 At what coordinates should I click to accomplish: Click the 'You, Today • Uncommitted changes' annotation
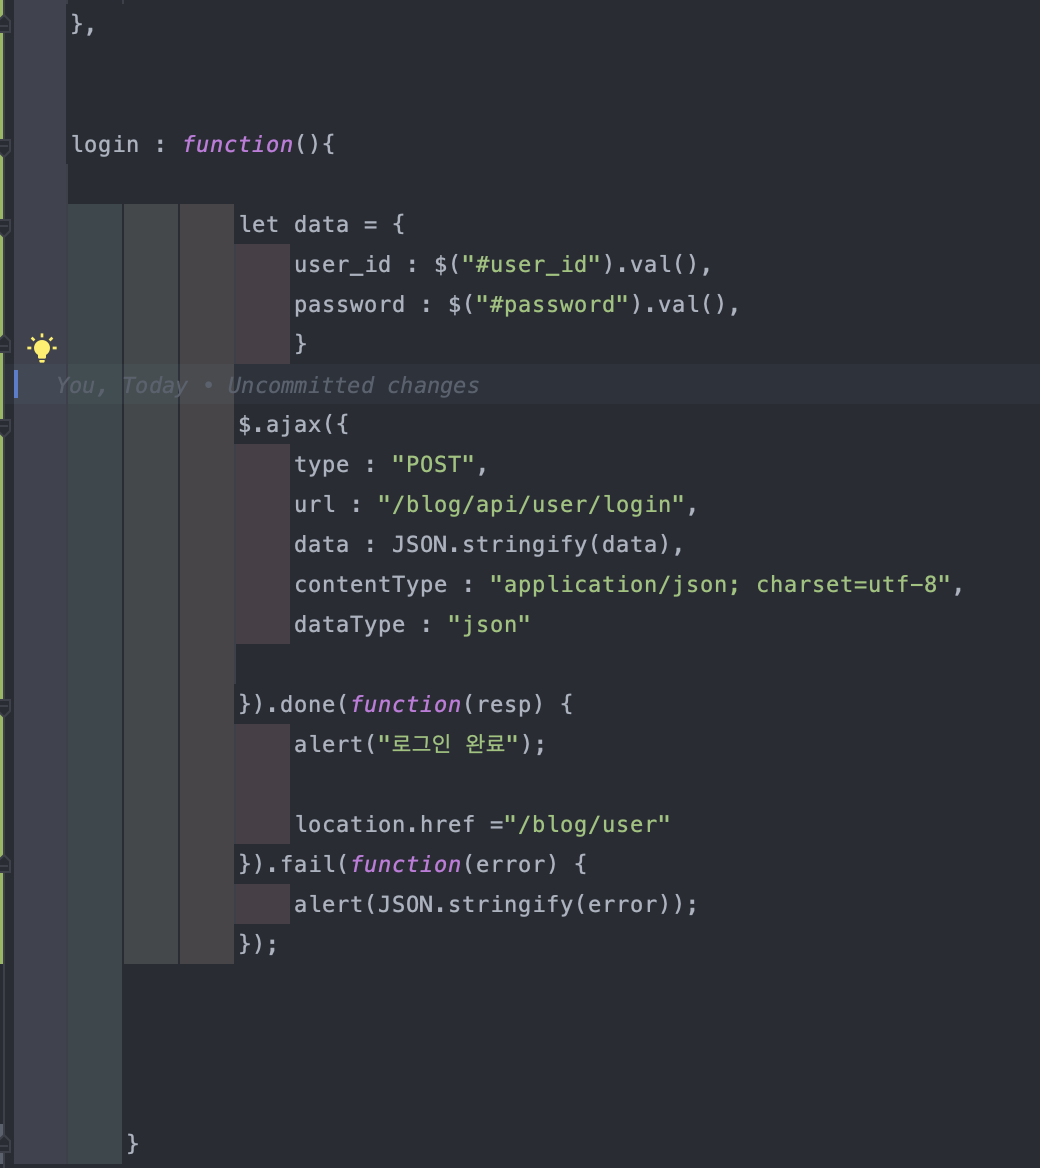tap(267, 385)
